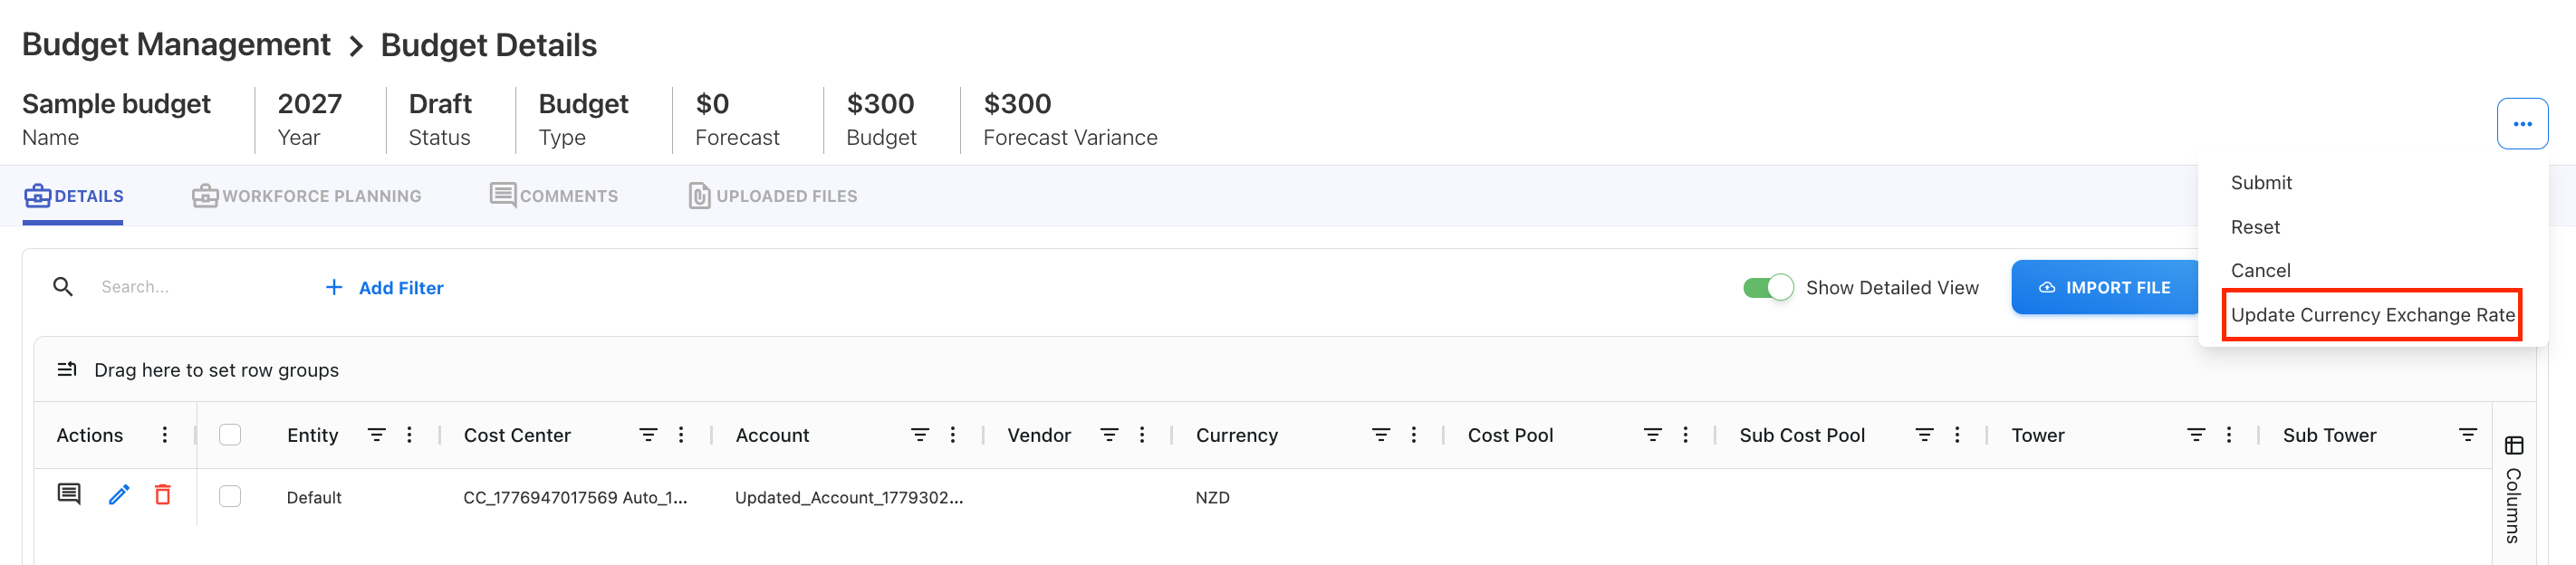Click the Add Filter link
2576x565 pixels.
pyautogui.click(x=385, y=288)
